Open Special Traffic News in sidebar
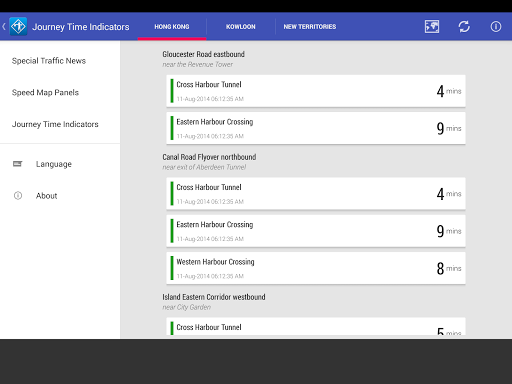The width and height of the screenshot is (512, 384). point(49,61)
